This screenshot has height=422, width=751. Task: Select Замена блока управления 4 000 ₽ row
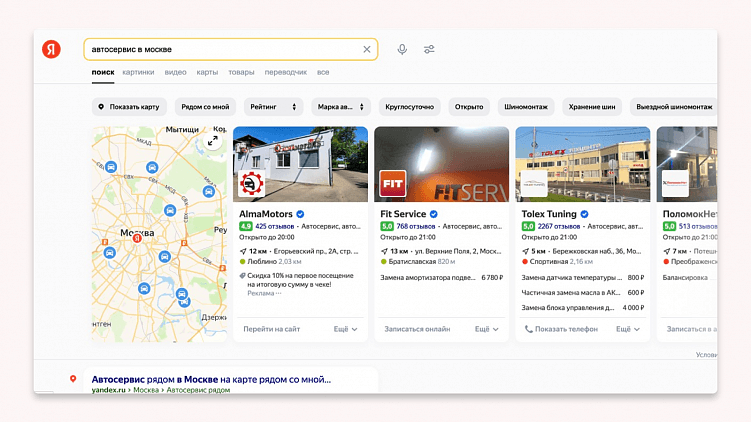(583, 308)
